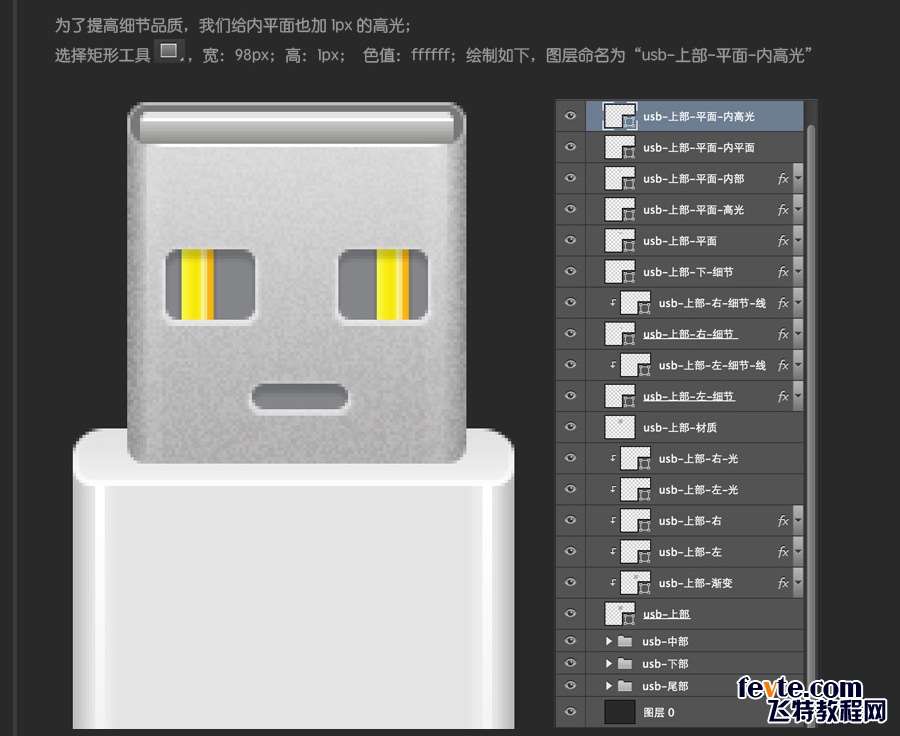Click the rectangle tool icon in the instructions
The width and height of the screenshot is (900, 736).
pyautogui.click(x=169, y=51)
